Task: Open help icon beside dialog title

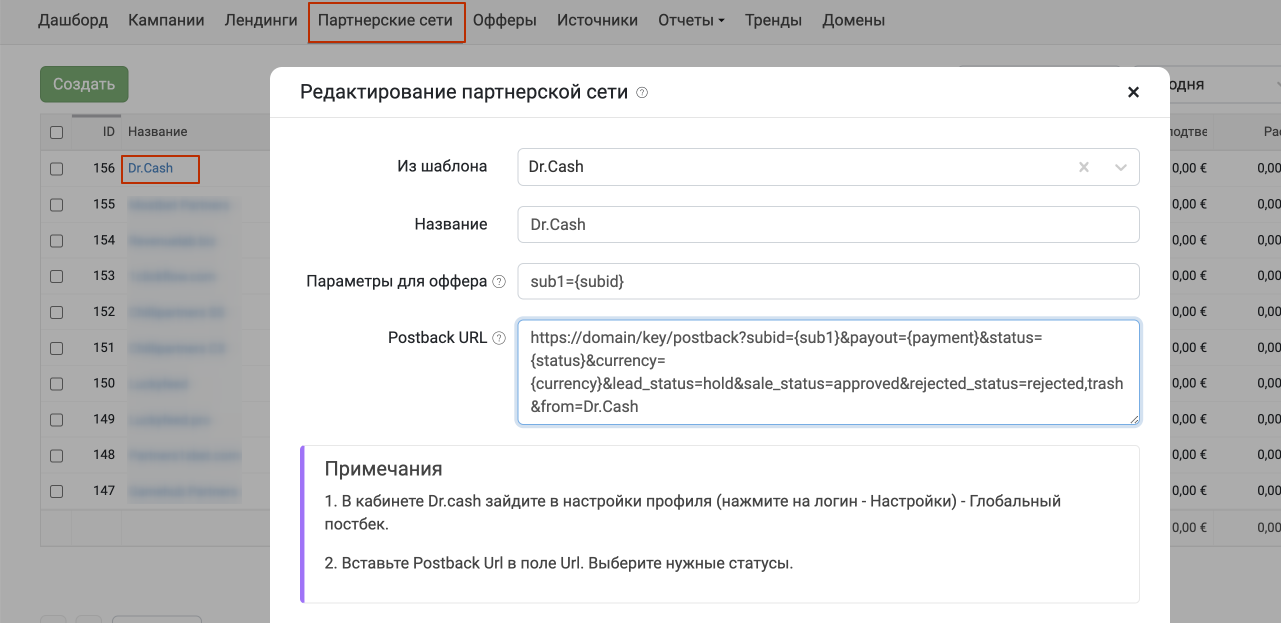Action: [x=642, y=93]
